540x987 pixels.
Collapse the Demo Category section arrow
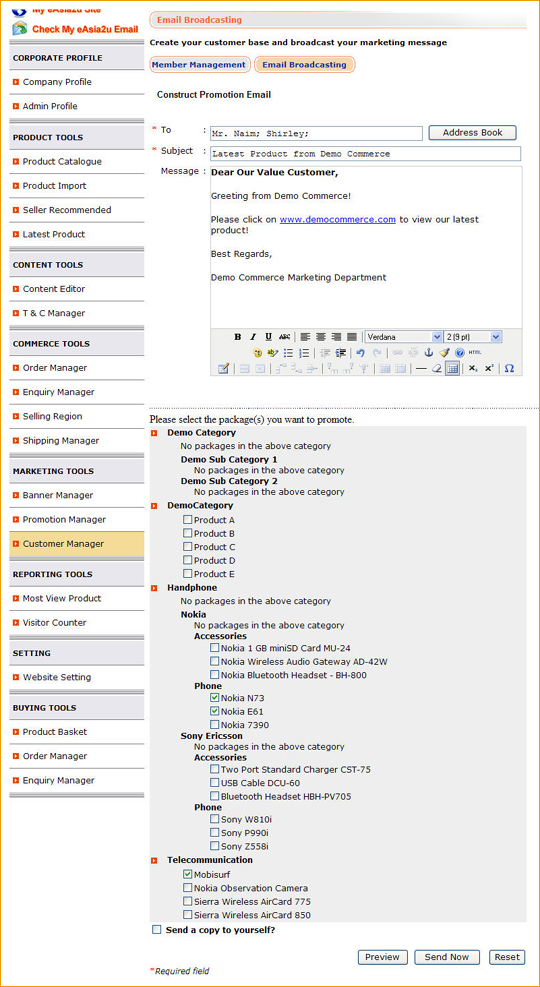point(154,433)
